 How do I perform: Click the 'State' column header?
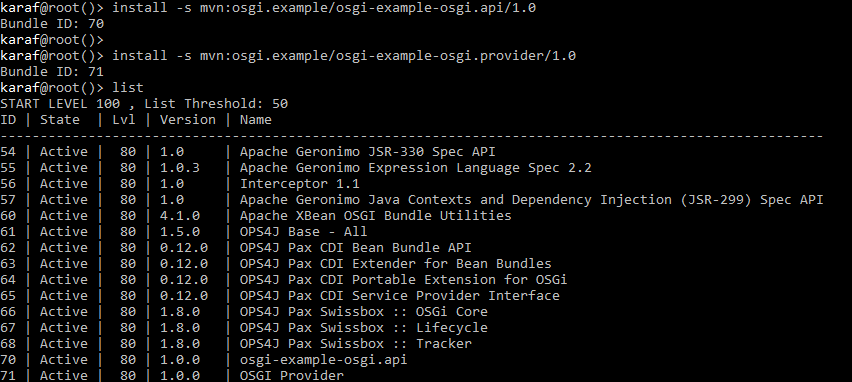60,120
